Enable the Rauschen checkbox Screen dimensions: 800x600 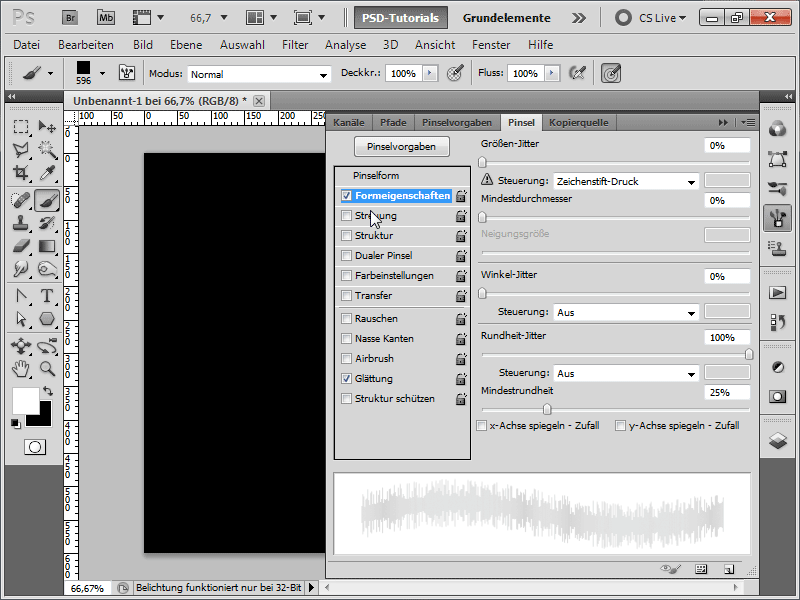point(346,318)
